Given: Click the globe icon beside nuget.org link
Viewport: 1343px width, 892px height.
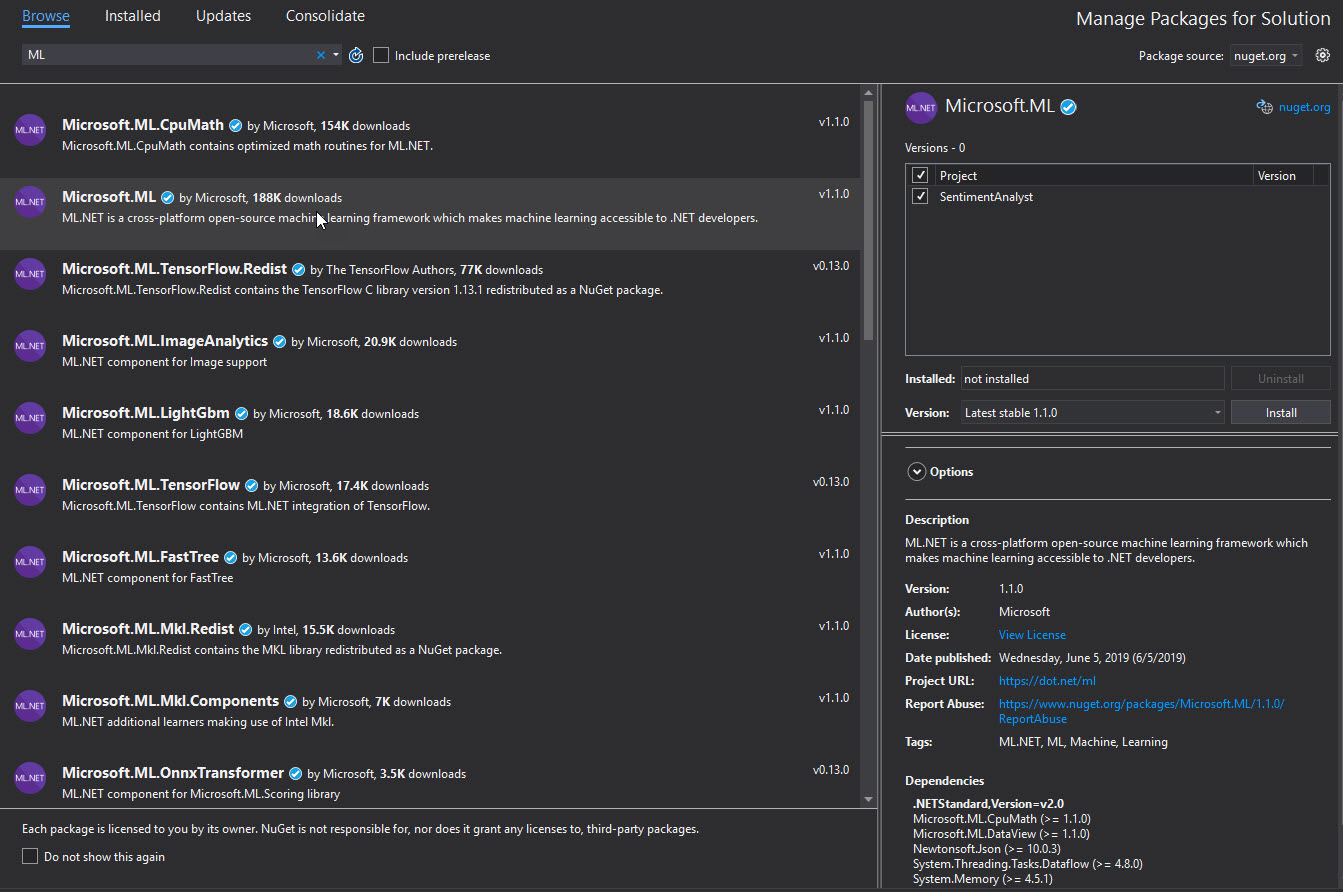Looking at the screenshot, I should 1264,107.
